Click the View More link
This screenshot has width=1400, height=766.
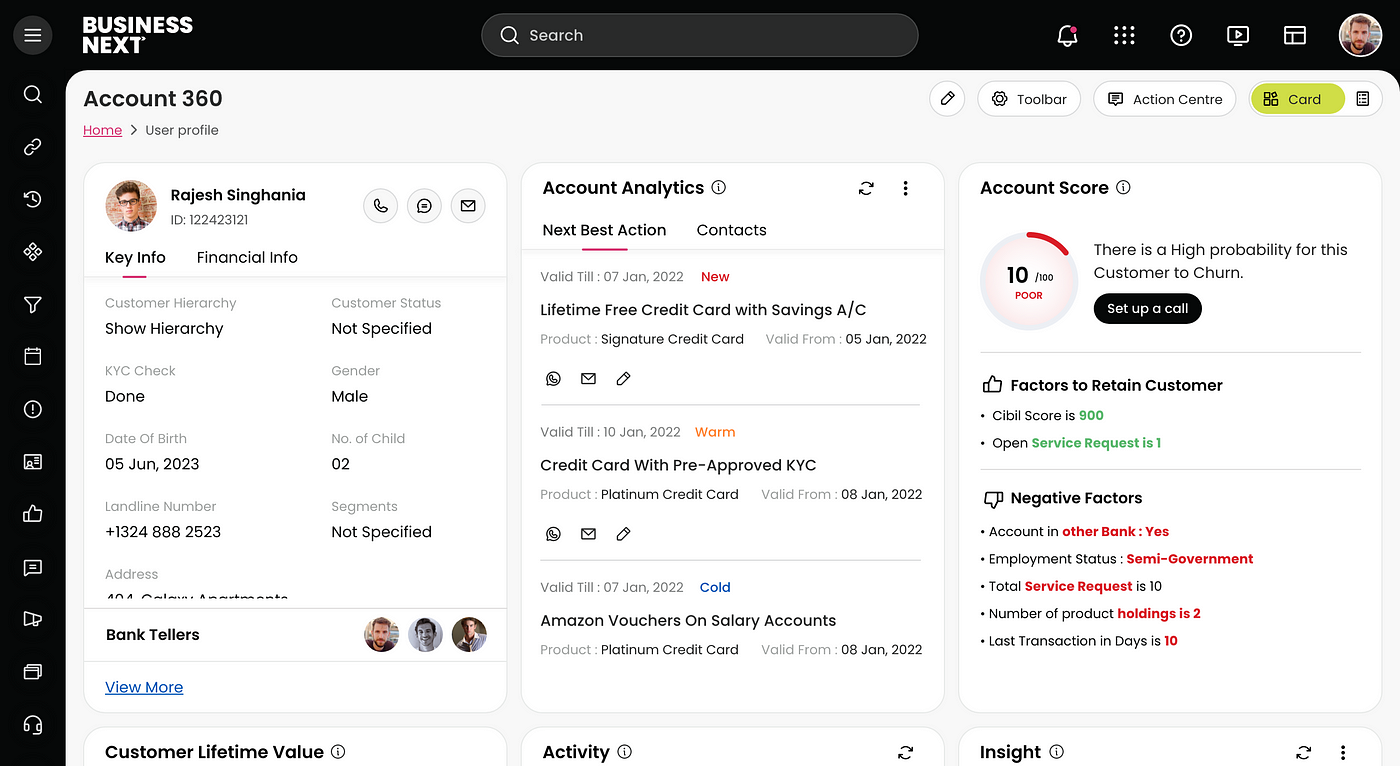(144, 687)
